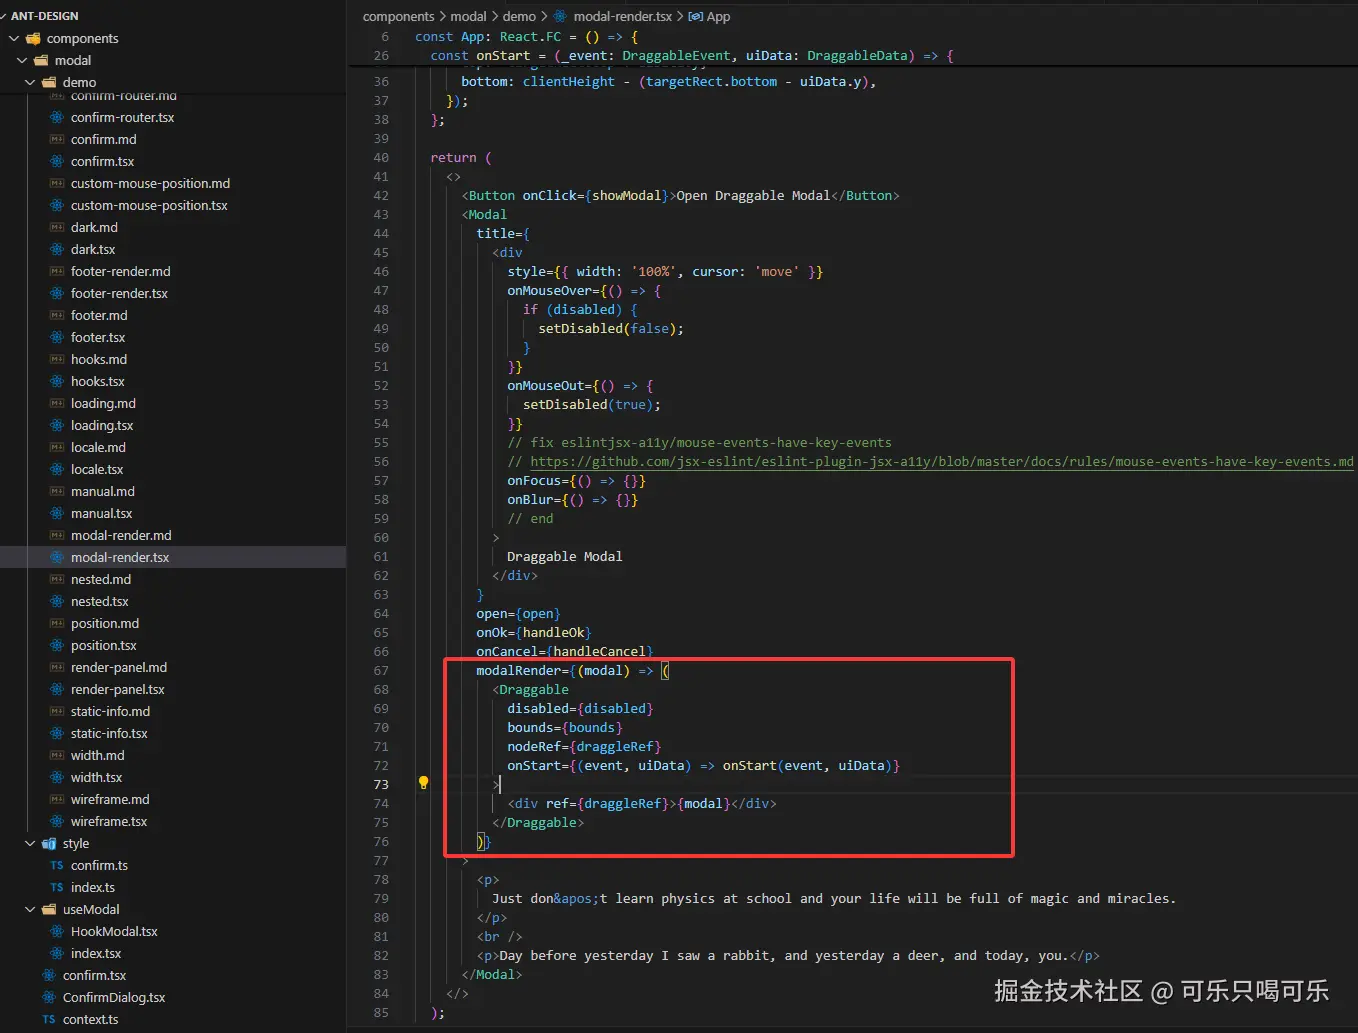
Task: Click the sticky scroll line 'const App: React.FC'
Action: 527,36
